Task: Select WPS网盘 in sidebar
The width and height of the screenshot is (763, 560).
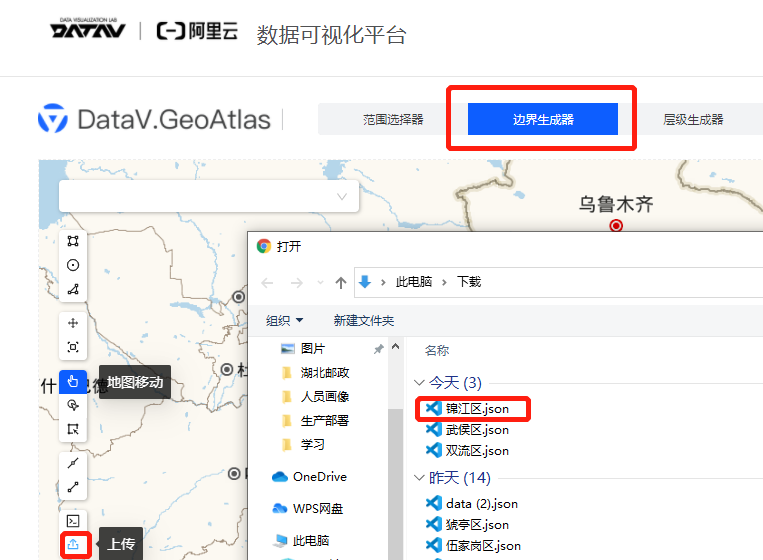Action: click(308, 508)
